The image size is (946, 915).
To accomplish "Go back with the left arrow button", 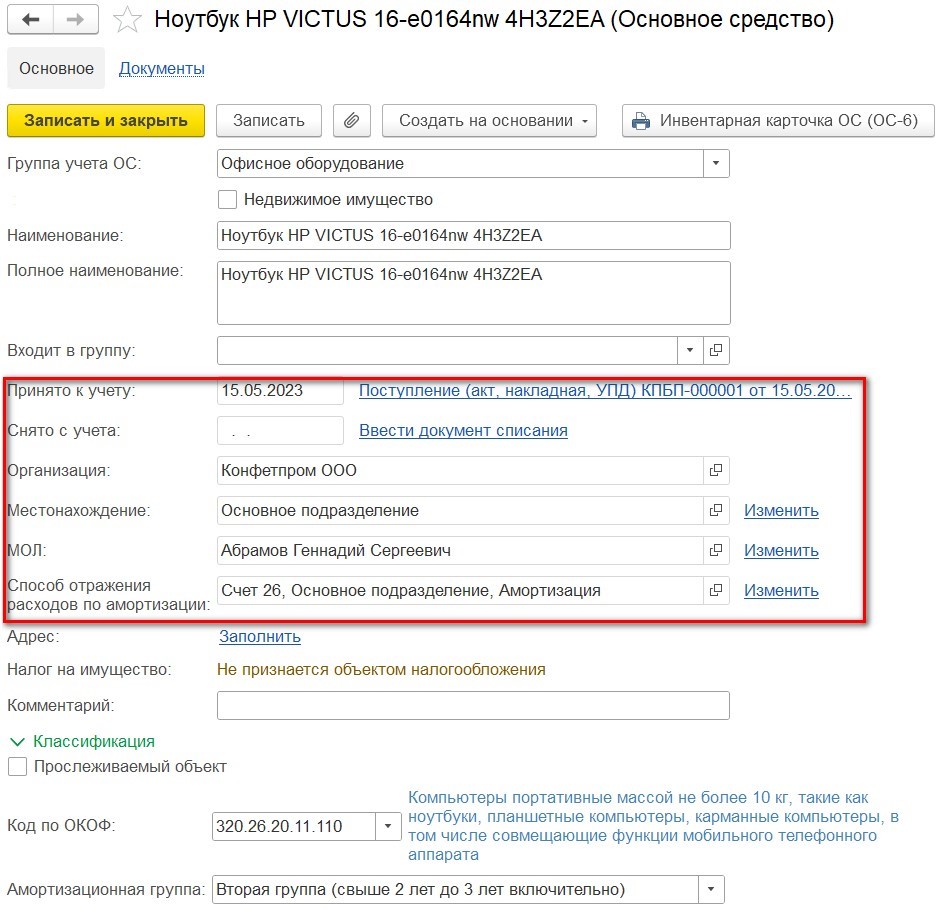I will [30, 20].
